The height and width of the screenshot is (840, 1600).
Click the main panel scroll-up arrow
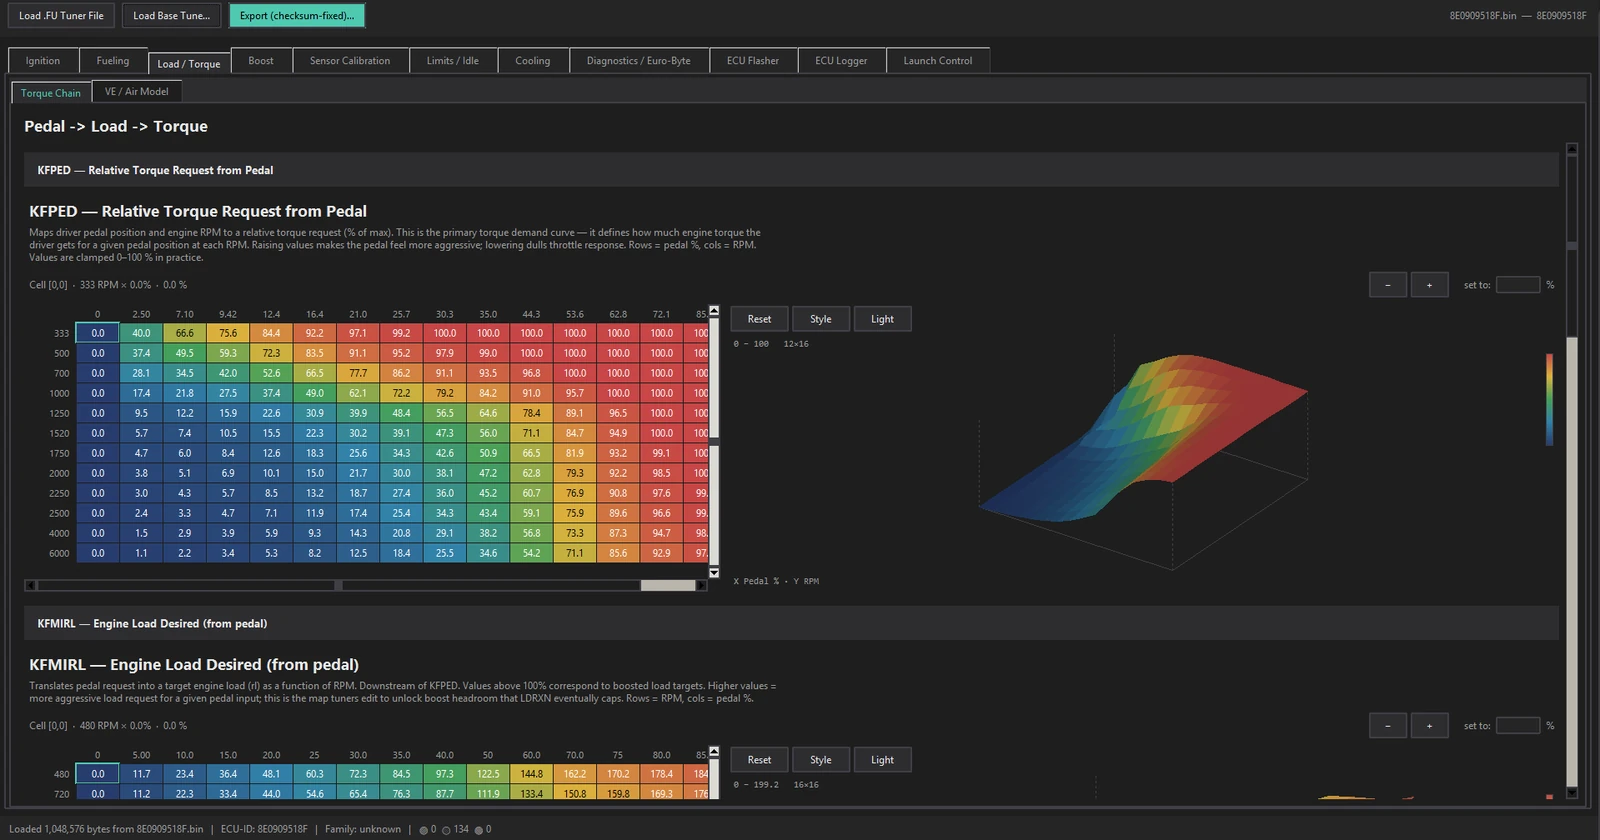point(1572,149)
